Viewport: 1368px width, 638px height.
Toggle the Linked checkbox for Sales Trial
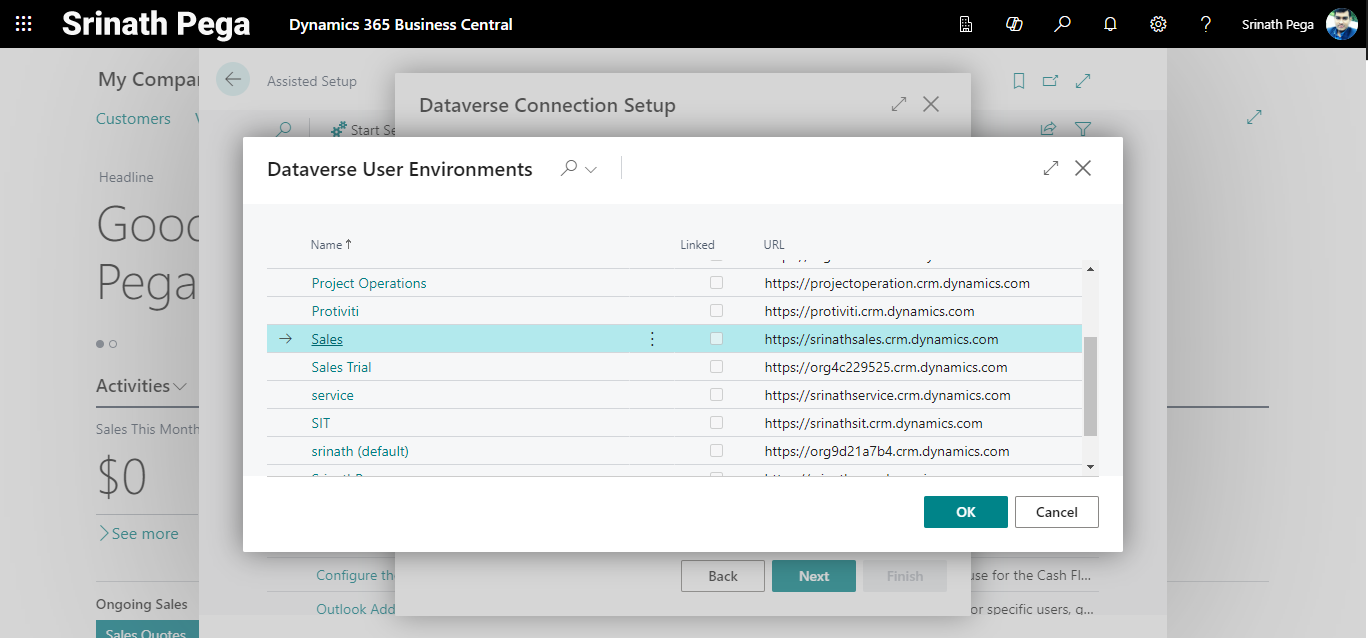coord(716,367)
